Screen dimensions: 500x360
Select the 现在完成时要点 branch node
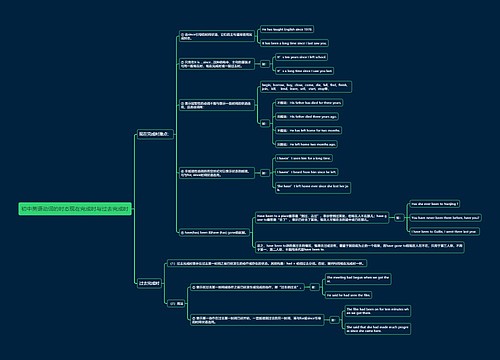point(155,134)
